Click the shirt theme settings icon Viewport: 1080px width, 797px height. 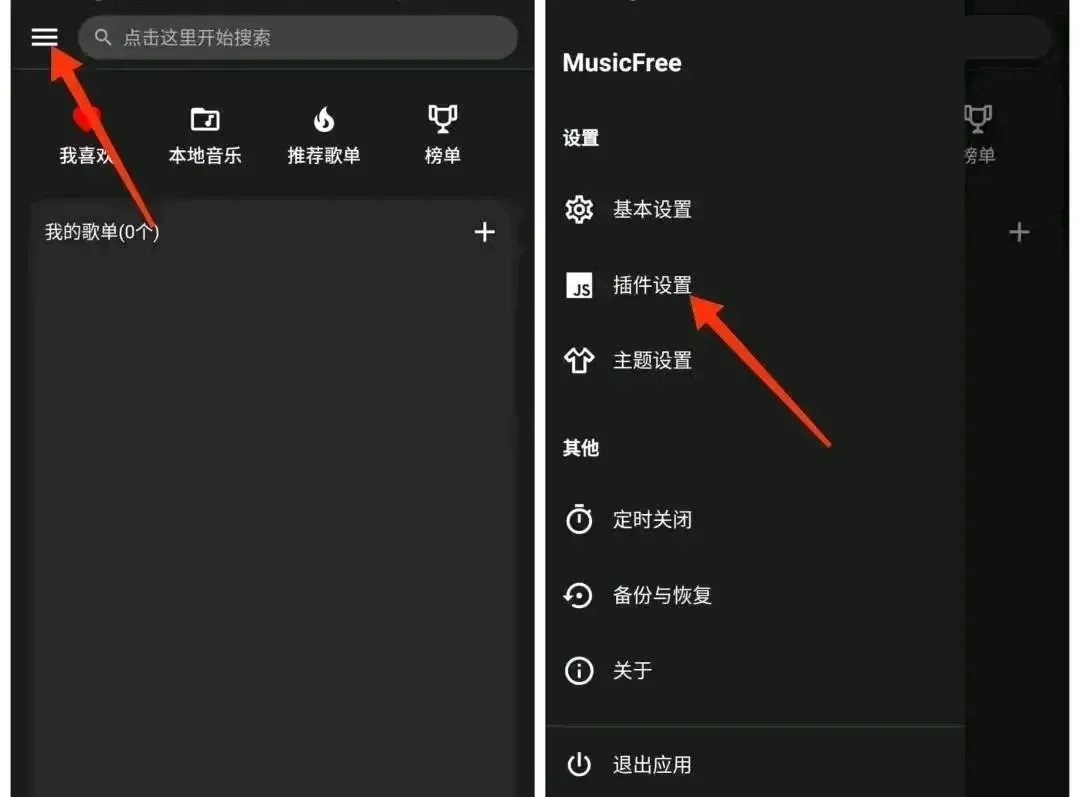pyautogui.click(x=579, y=360)
